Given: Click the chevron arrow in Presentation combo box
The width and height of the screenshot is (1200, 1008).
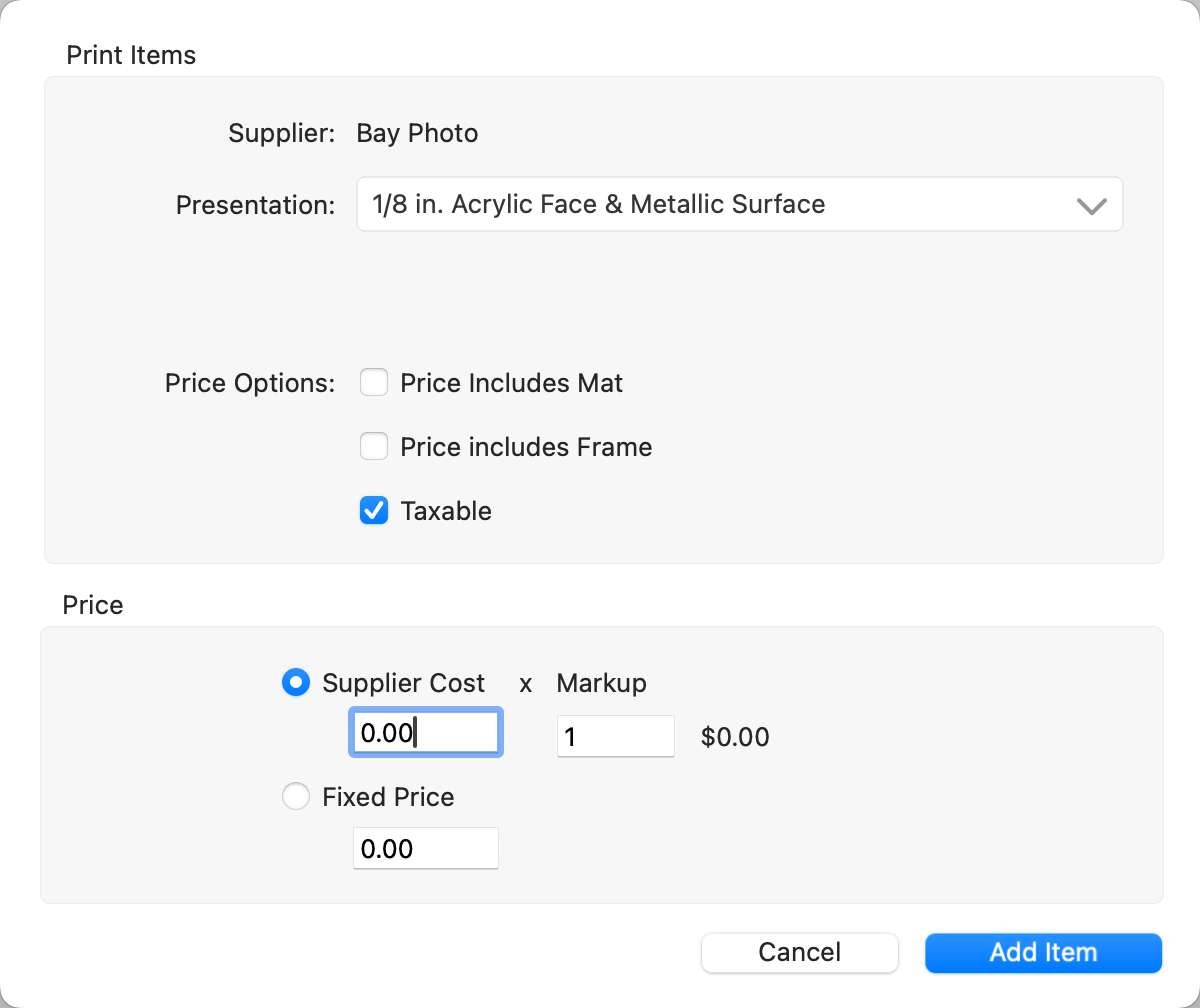Looking at the screenshot, I should [1090, 206].
